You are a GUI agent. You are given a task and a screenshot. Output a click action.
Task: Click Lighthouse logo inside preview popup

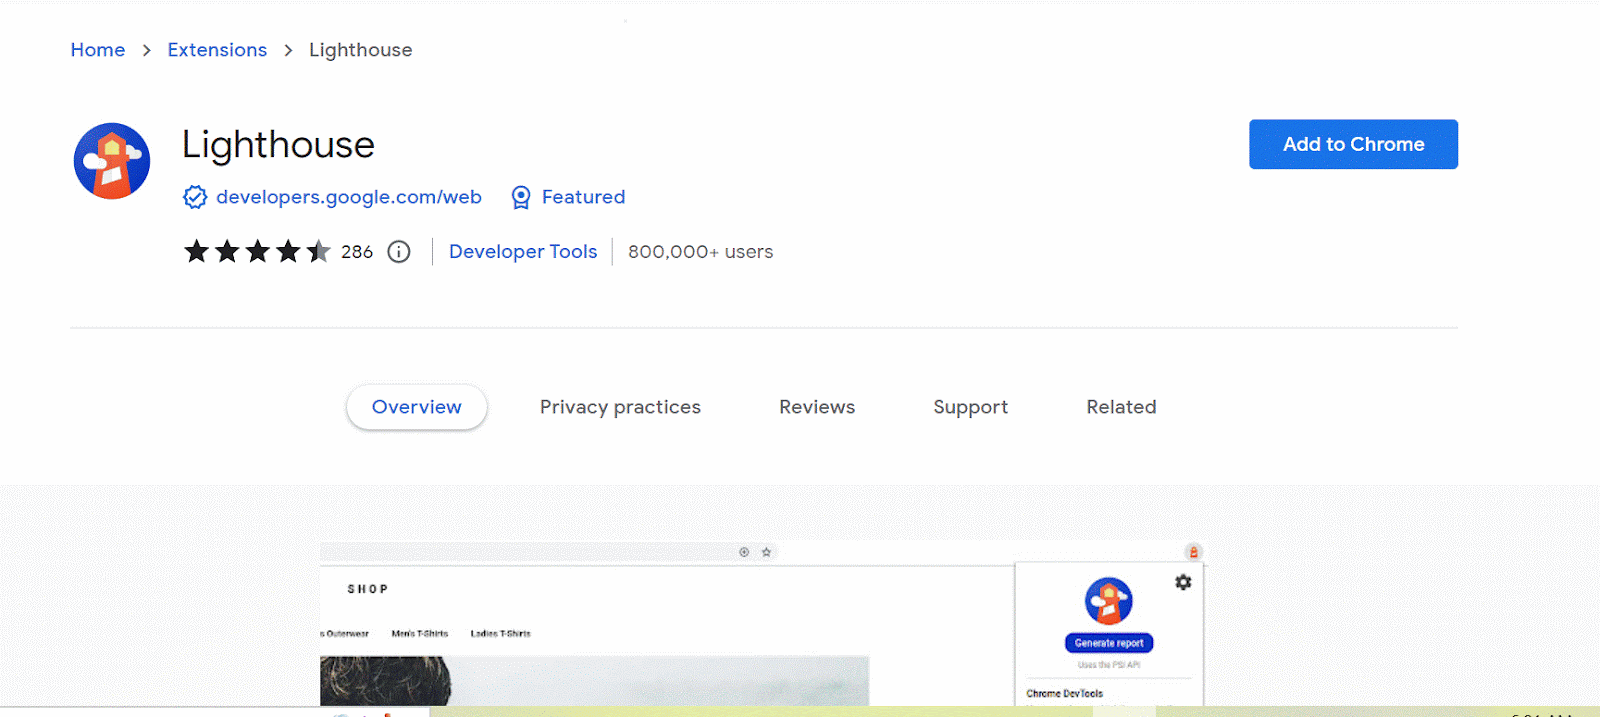[x=1109, y=601]
